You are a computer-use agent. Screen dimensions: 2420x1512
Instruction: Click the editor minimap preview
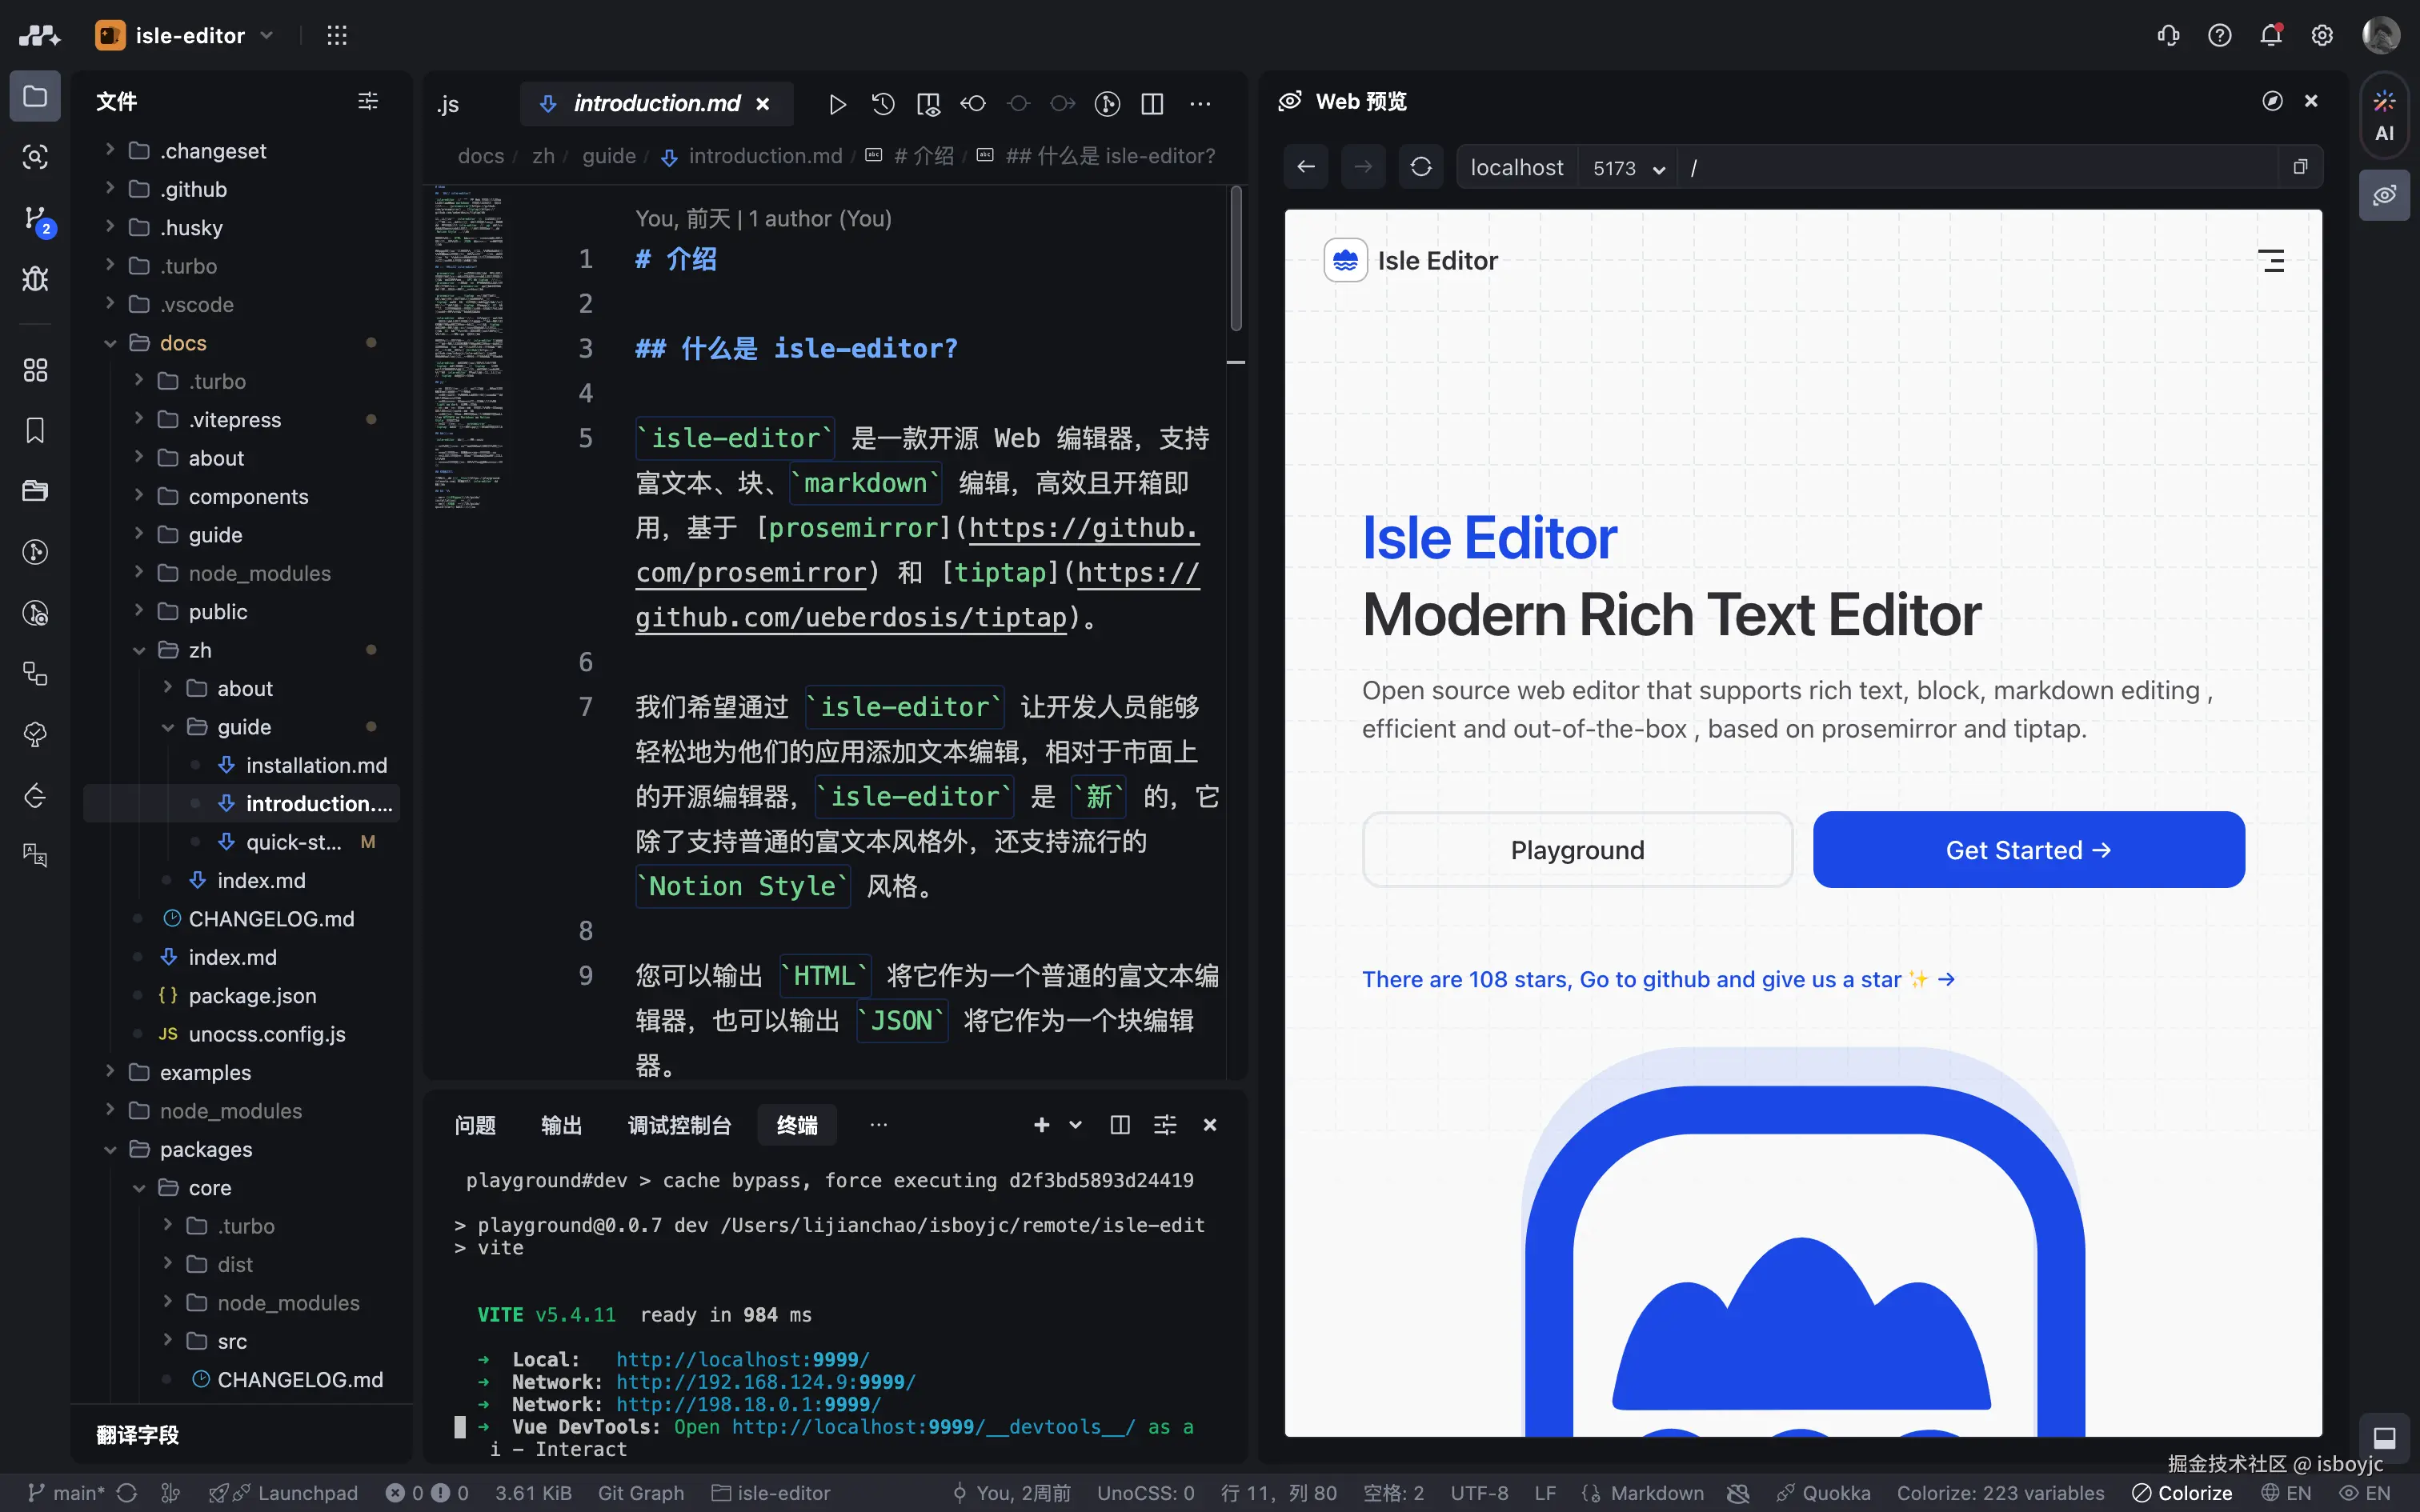(468, 352)
